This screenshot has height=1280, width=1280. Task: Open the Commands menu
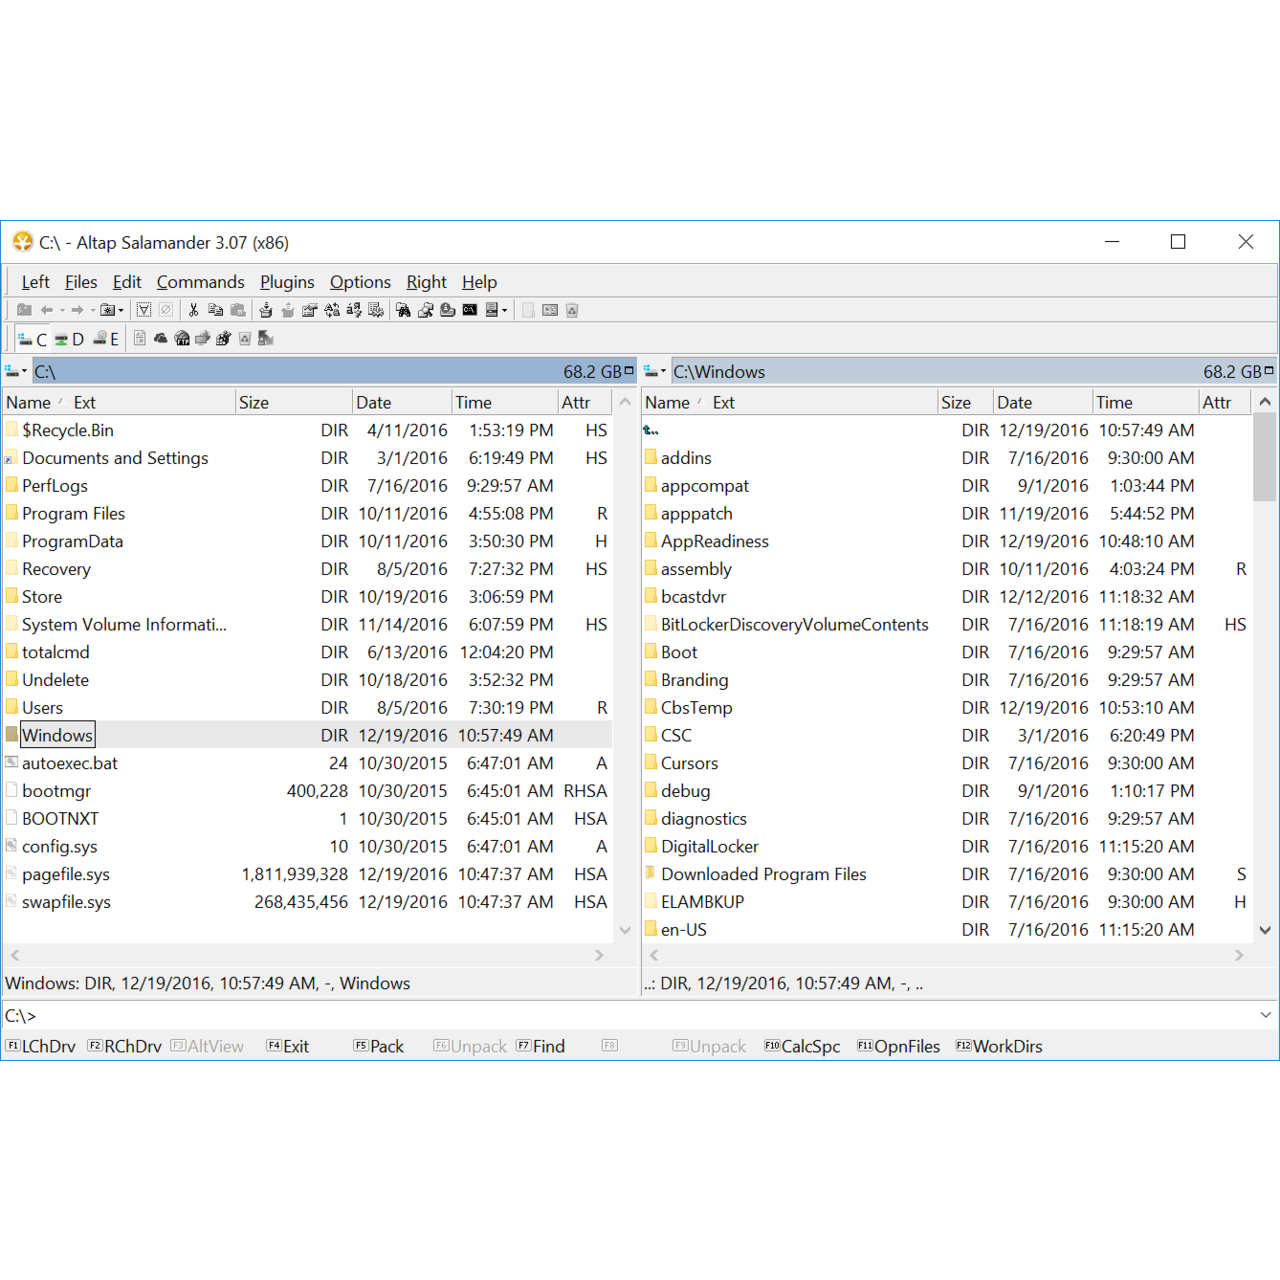[x=200, y=282]
